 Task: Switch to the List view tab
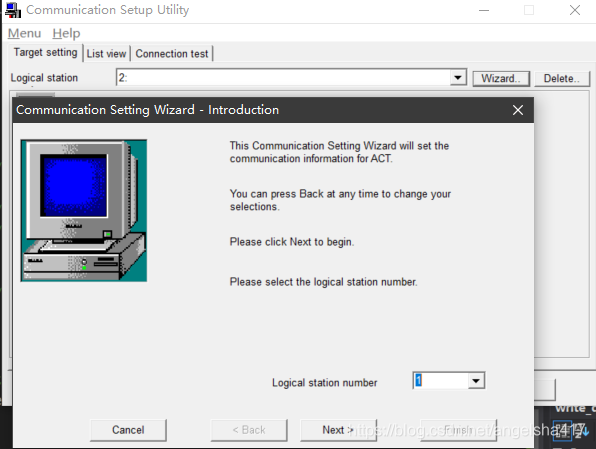click(x=106, y=54)
